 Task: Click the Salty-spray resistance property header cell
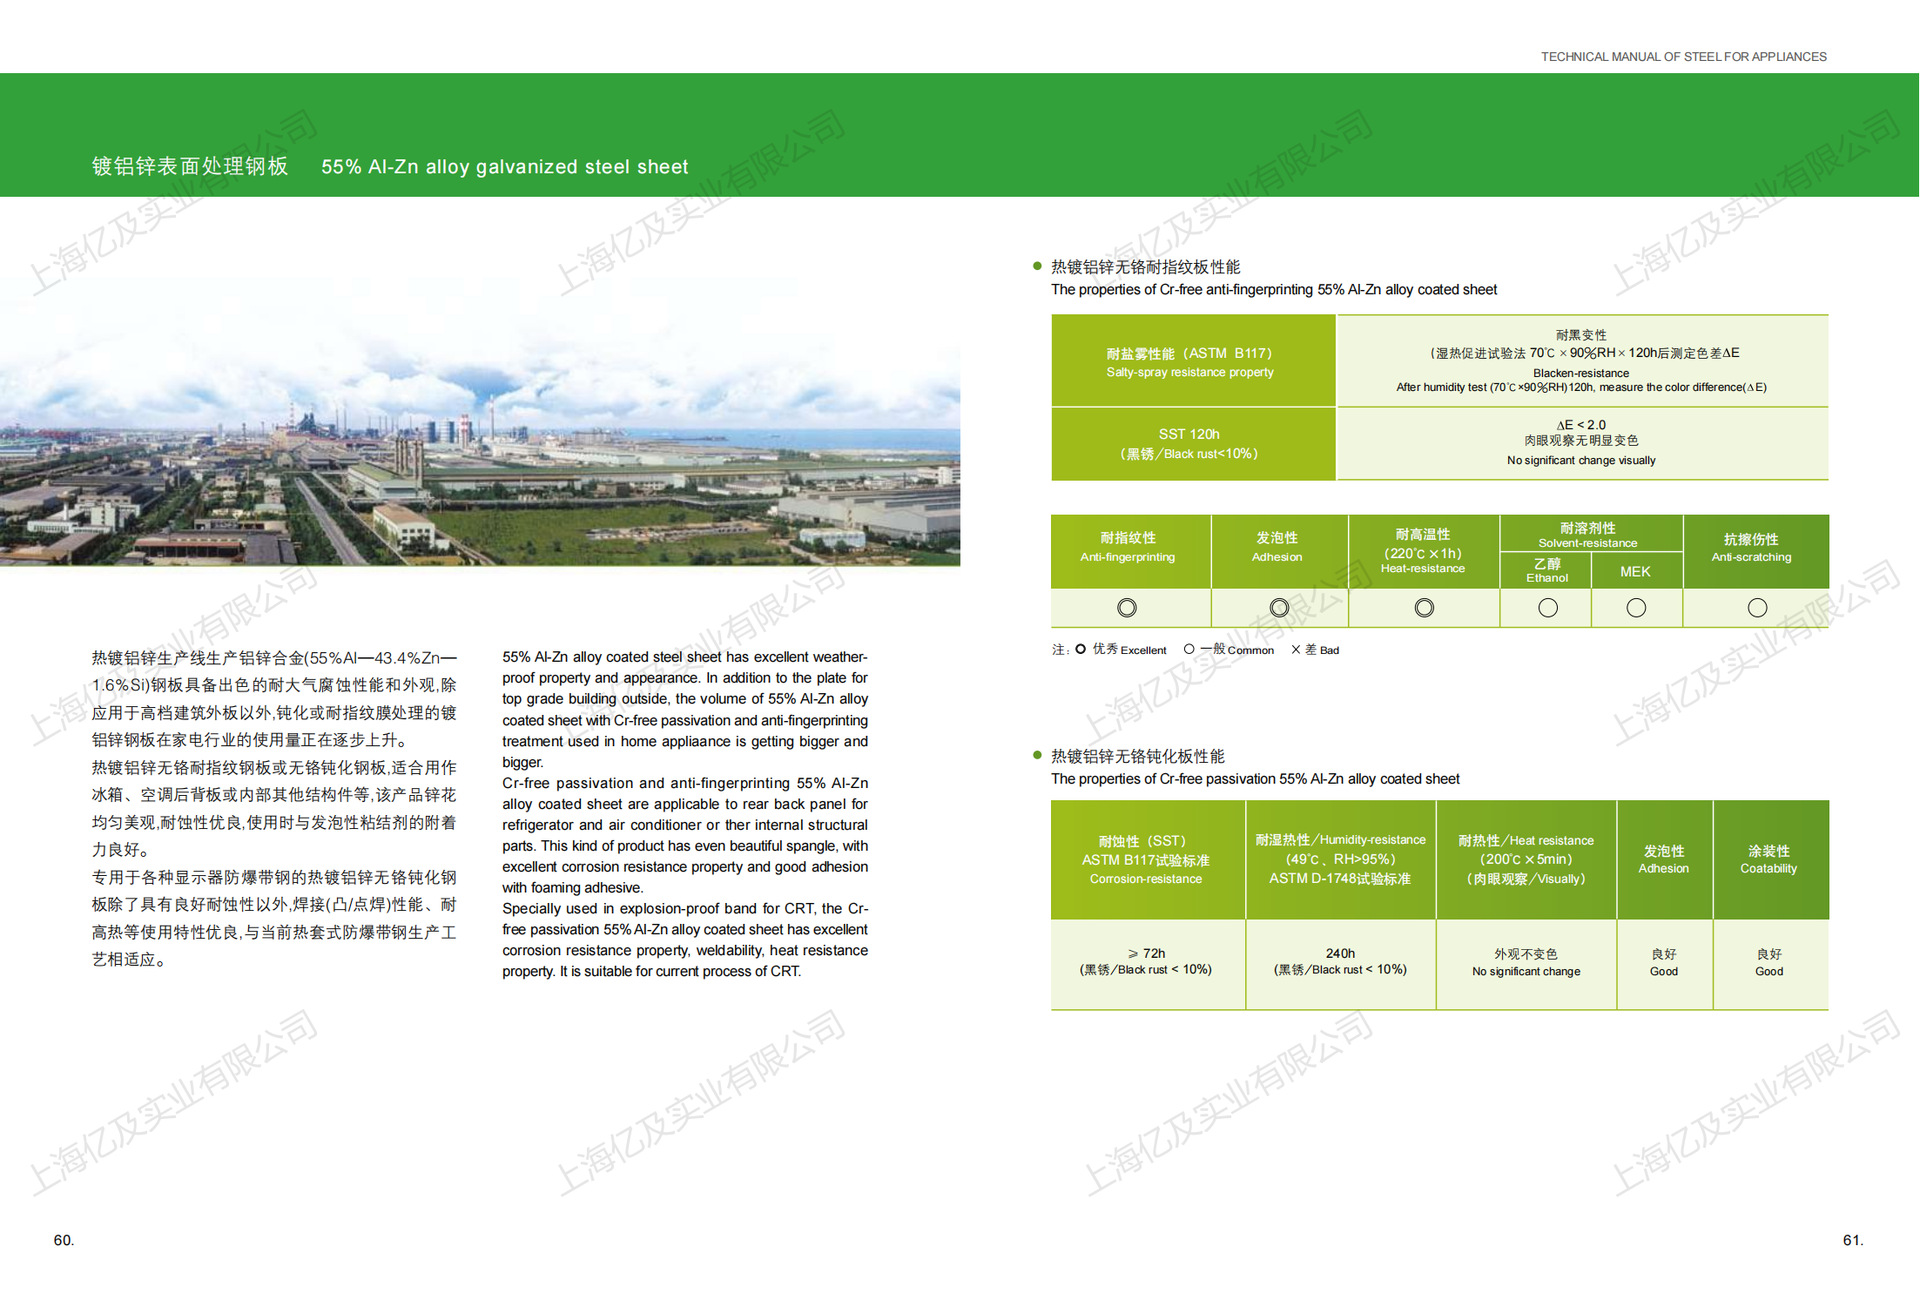point(1190,362)
